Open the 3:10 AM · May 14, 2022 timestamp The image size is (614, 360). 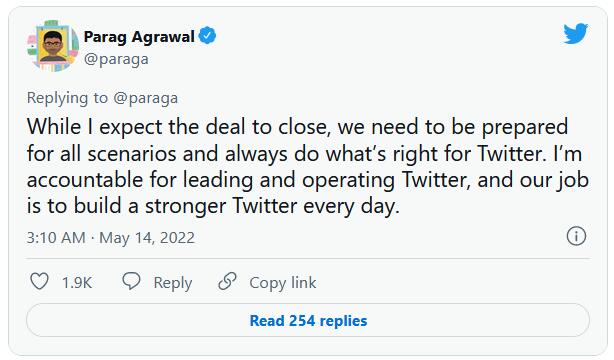point(110,238)
